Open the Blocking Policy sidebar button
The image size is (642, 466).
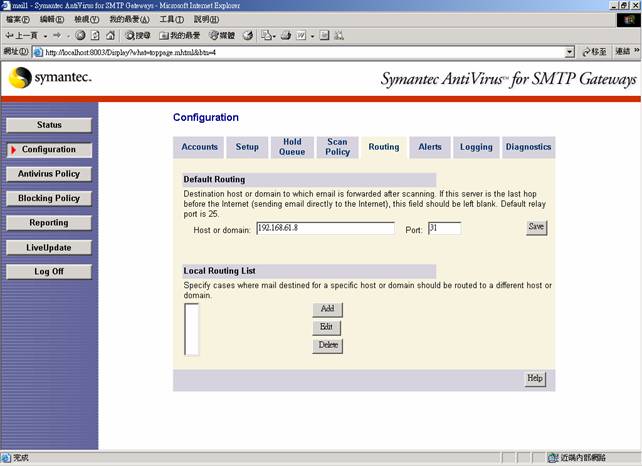49,198
